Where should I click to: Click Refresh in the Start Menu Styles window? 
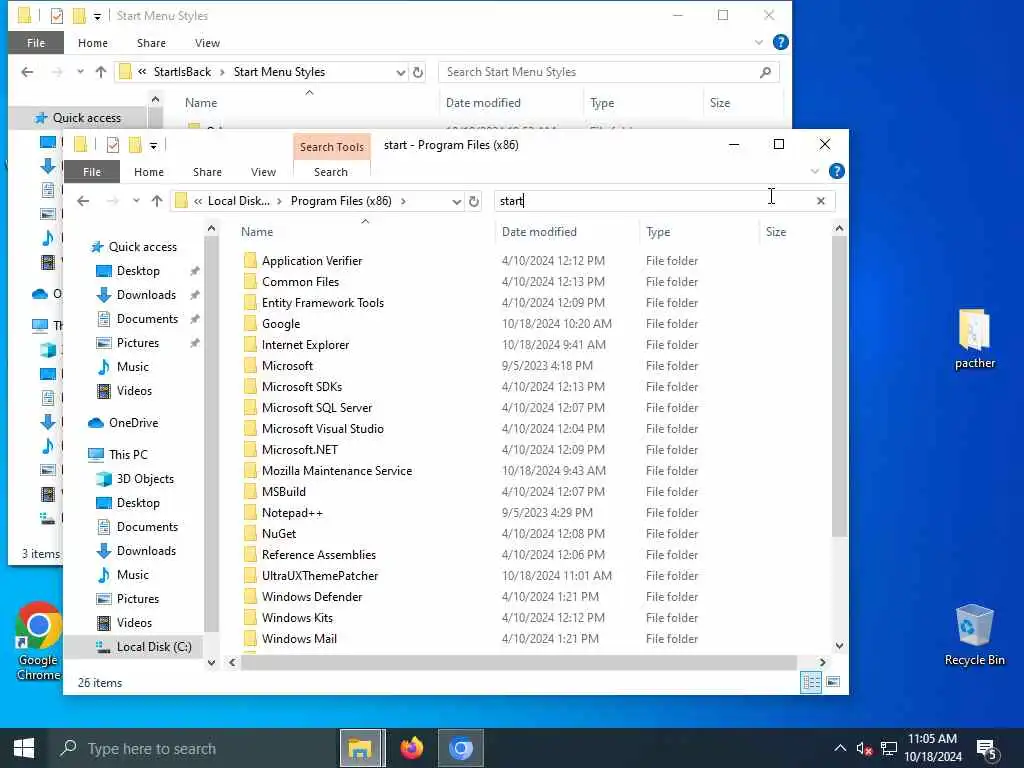(418, 72)
